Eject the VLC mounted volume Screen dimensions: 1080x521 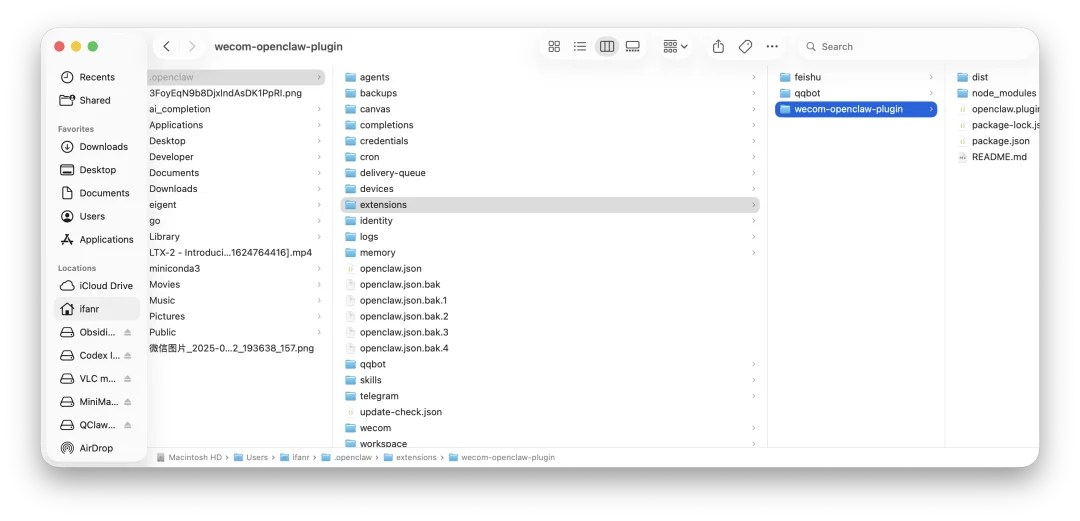point(128,379)
